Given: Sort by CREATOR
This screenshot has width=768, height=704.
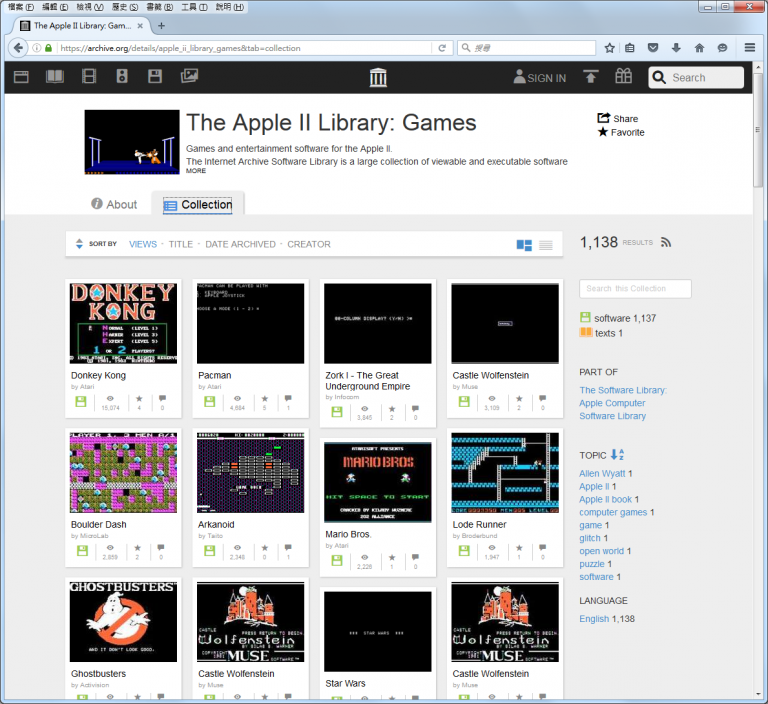Looking at the screenshot, I should click(309, 244).
